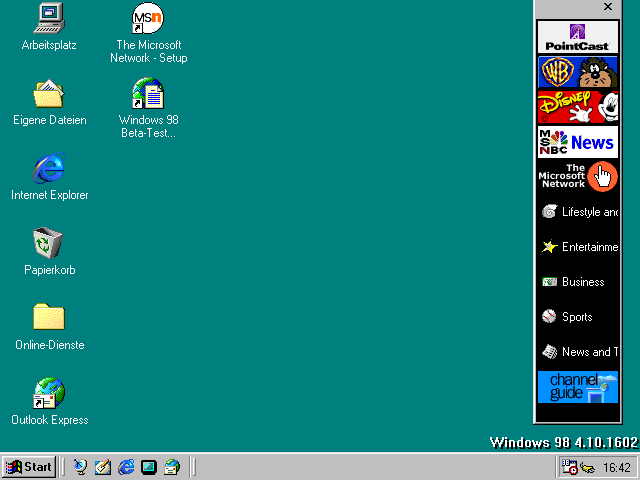Select the Internet Explorer desktop icon

click(x=49, y=169)
